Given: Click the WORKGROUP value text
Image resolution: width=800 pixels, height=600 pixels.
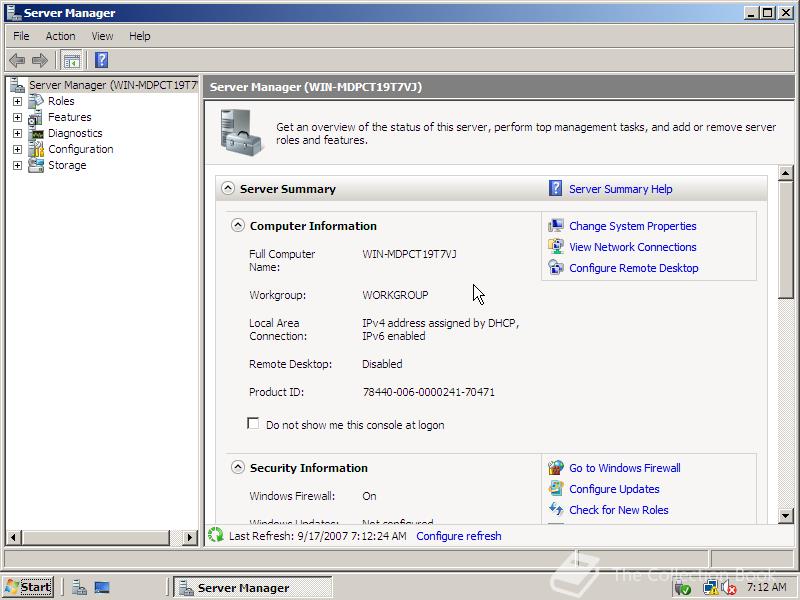Looking at the screenshot, I should coord(395,295).
